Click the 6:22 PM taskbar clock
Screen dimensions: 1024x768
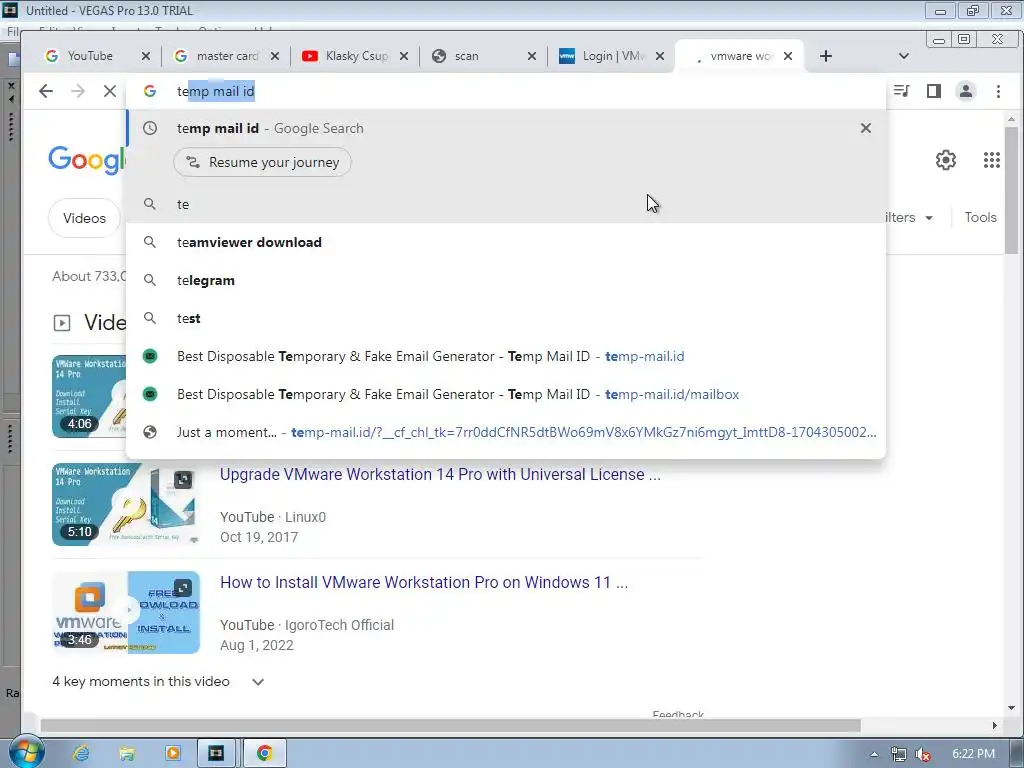[x=973, y=754]
